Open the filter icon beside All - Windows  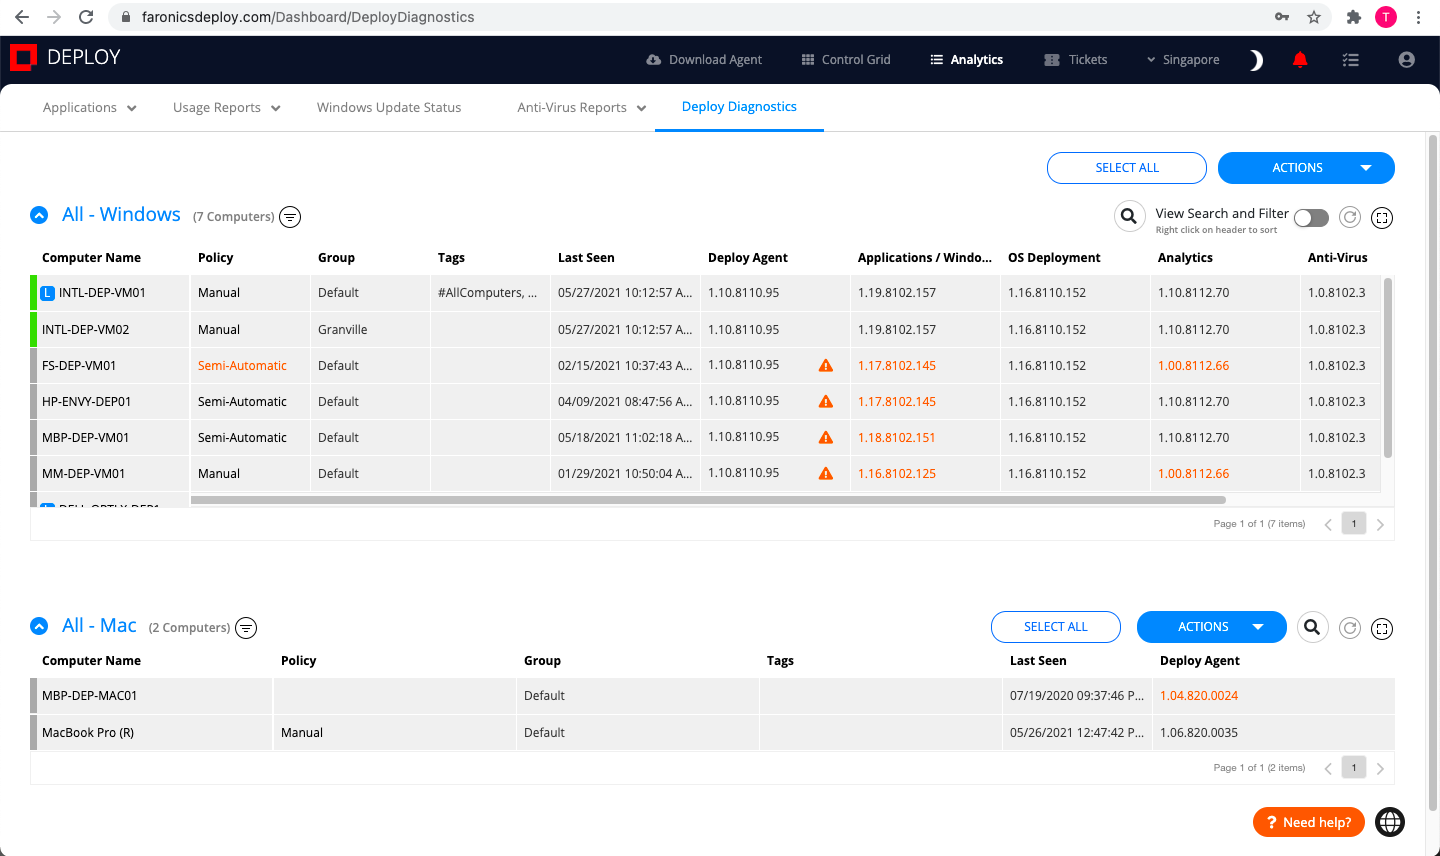(290, 216)
